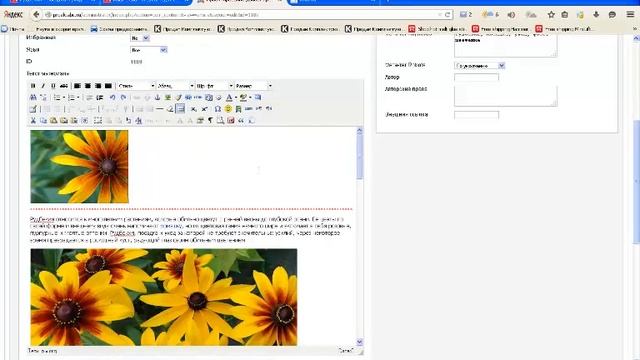640x360 pixels.
Task: Cut selection with the scissors icon
Action: (x=33, y=120)
